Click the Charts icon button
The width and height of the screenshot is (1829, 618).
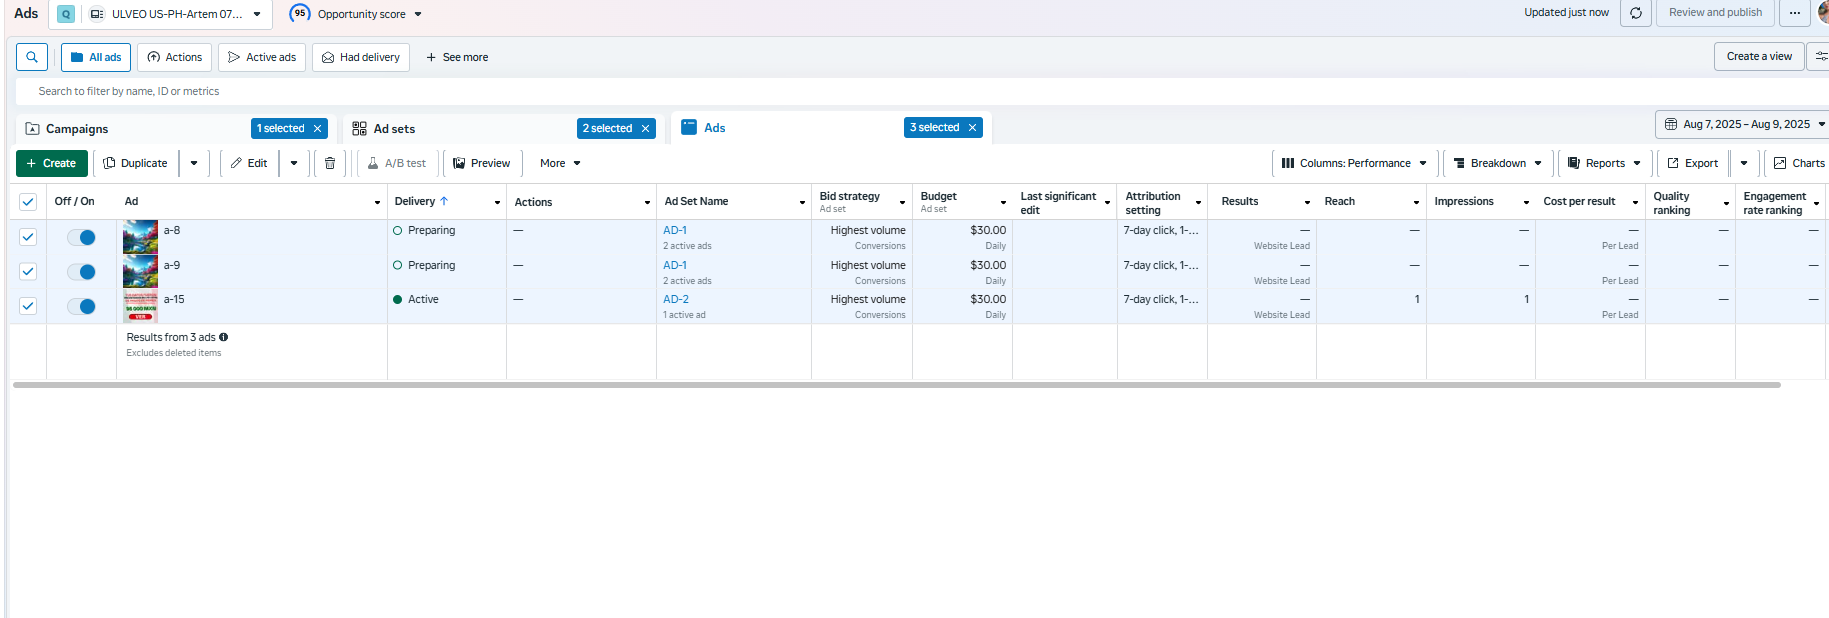[x=1799, y=163]
